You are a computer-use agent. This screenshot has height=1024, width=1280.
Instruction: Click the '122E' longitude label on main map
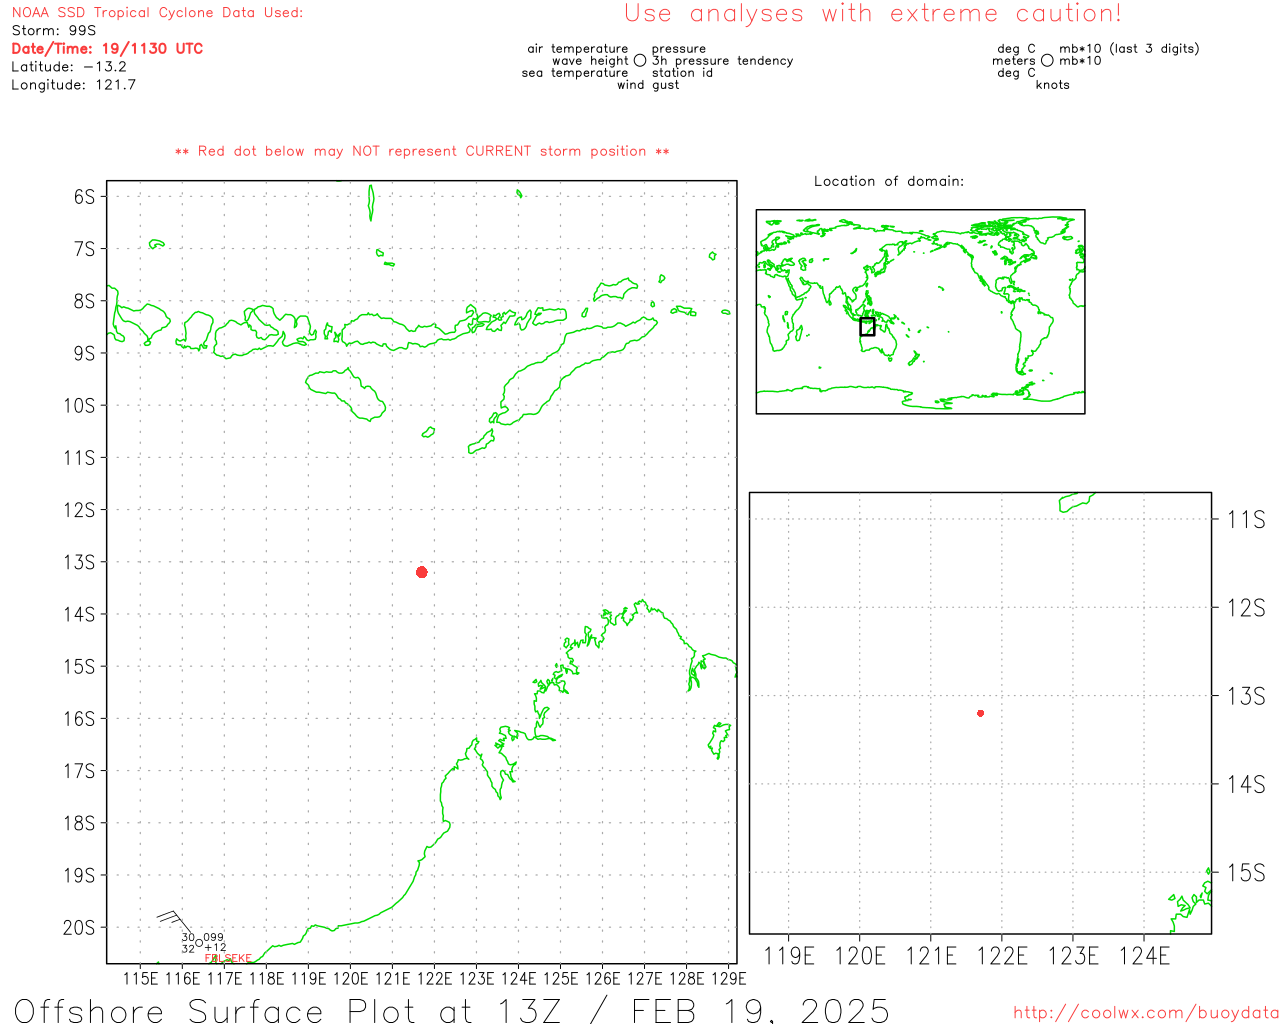[x=434, y=979]
